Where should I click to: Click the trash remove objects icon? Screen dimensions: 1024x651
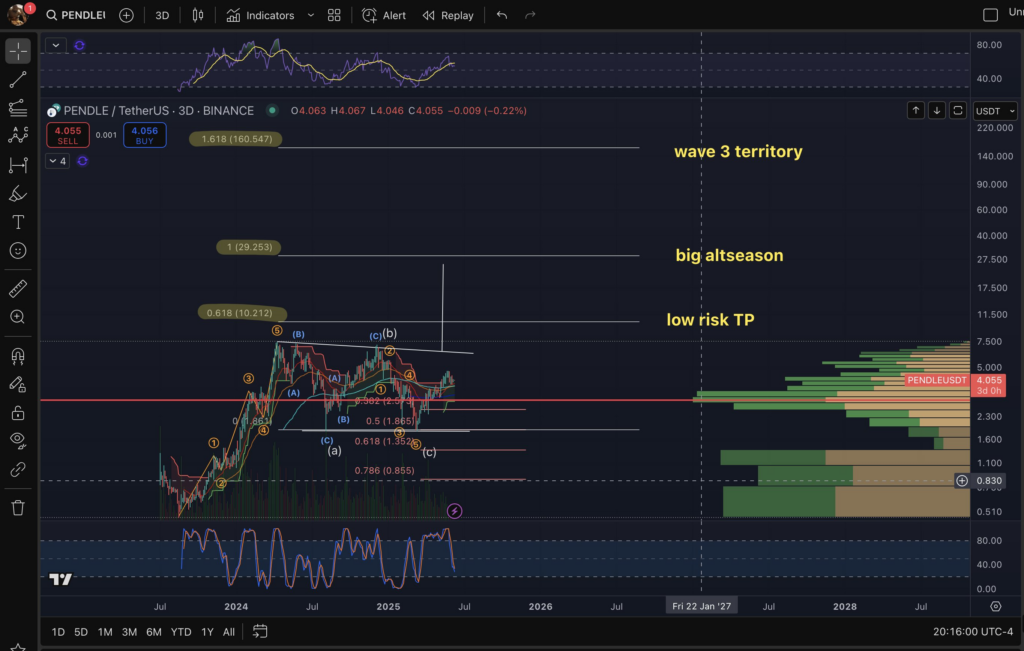coord(18,507)
